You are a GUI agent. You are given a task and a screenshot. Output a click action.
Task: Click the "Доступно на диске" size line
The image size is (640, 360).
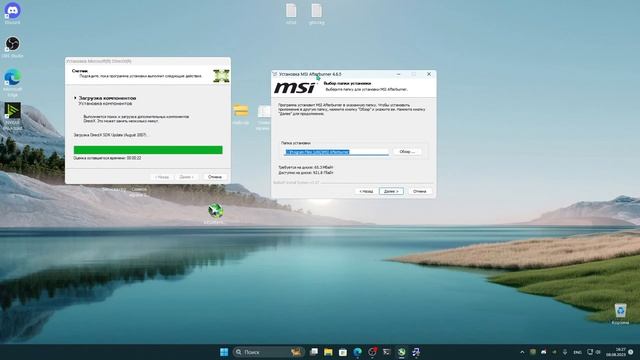(305, 173)
